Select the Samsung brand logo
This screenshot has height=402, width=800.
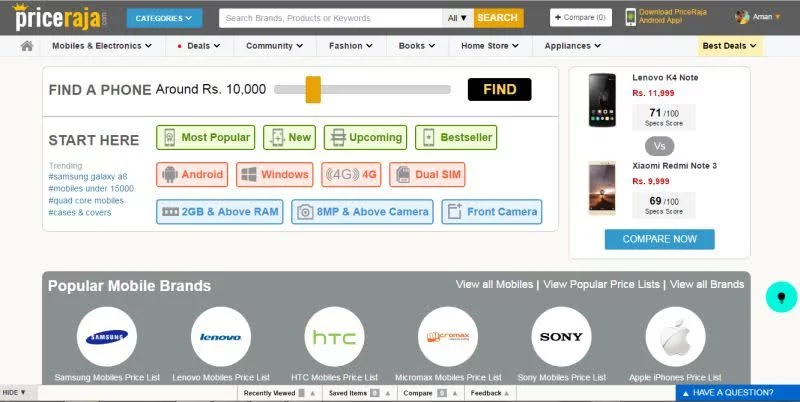click(x=107, y=337)
